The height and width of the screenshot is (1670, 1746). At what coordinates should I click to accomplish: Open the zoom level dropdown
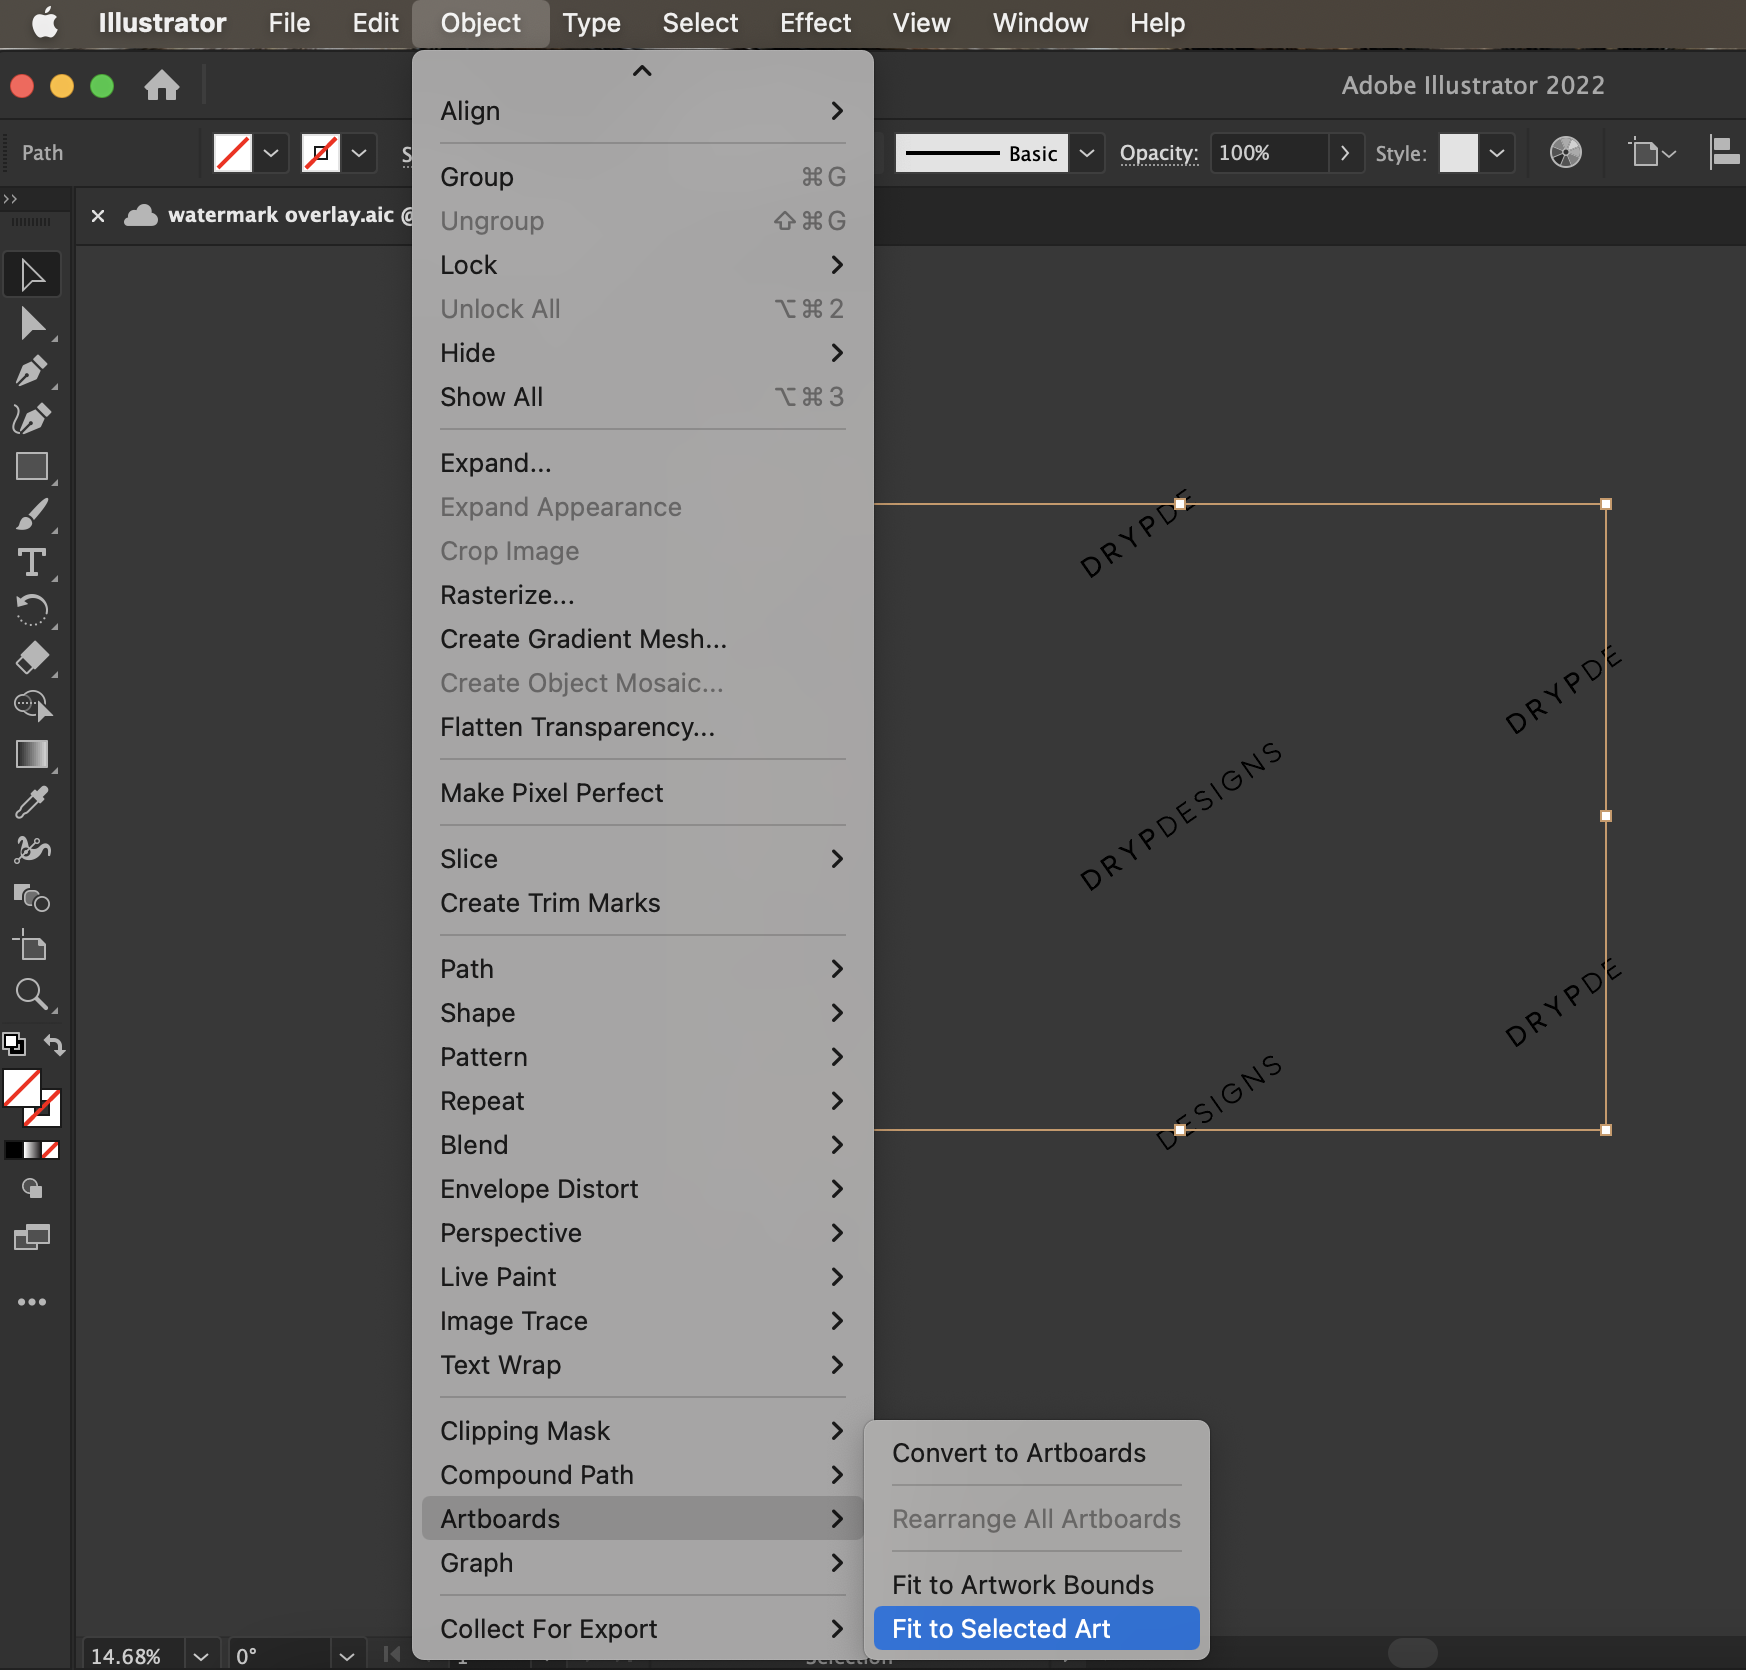click(201, 1656)
